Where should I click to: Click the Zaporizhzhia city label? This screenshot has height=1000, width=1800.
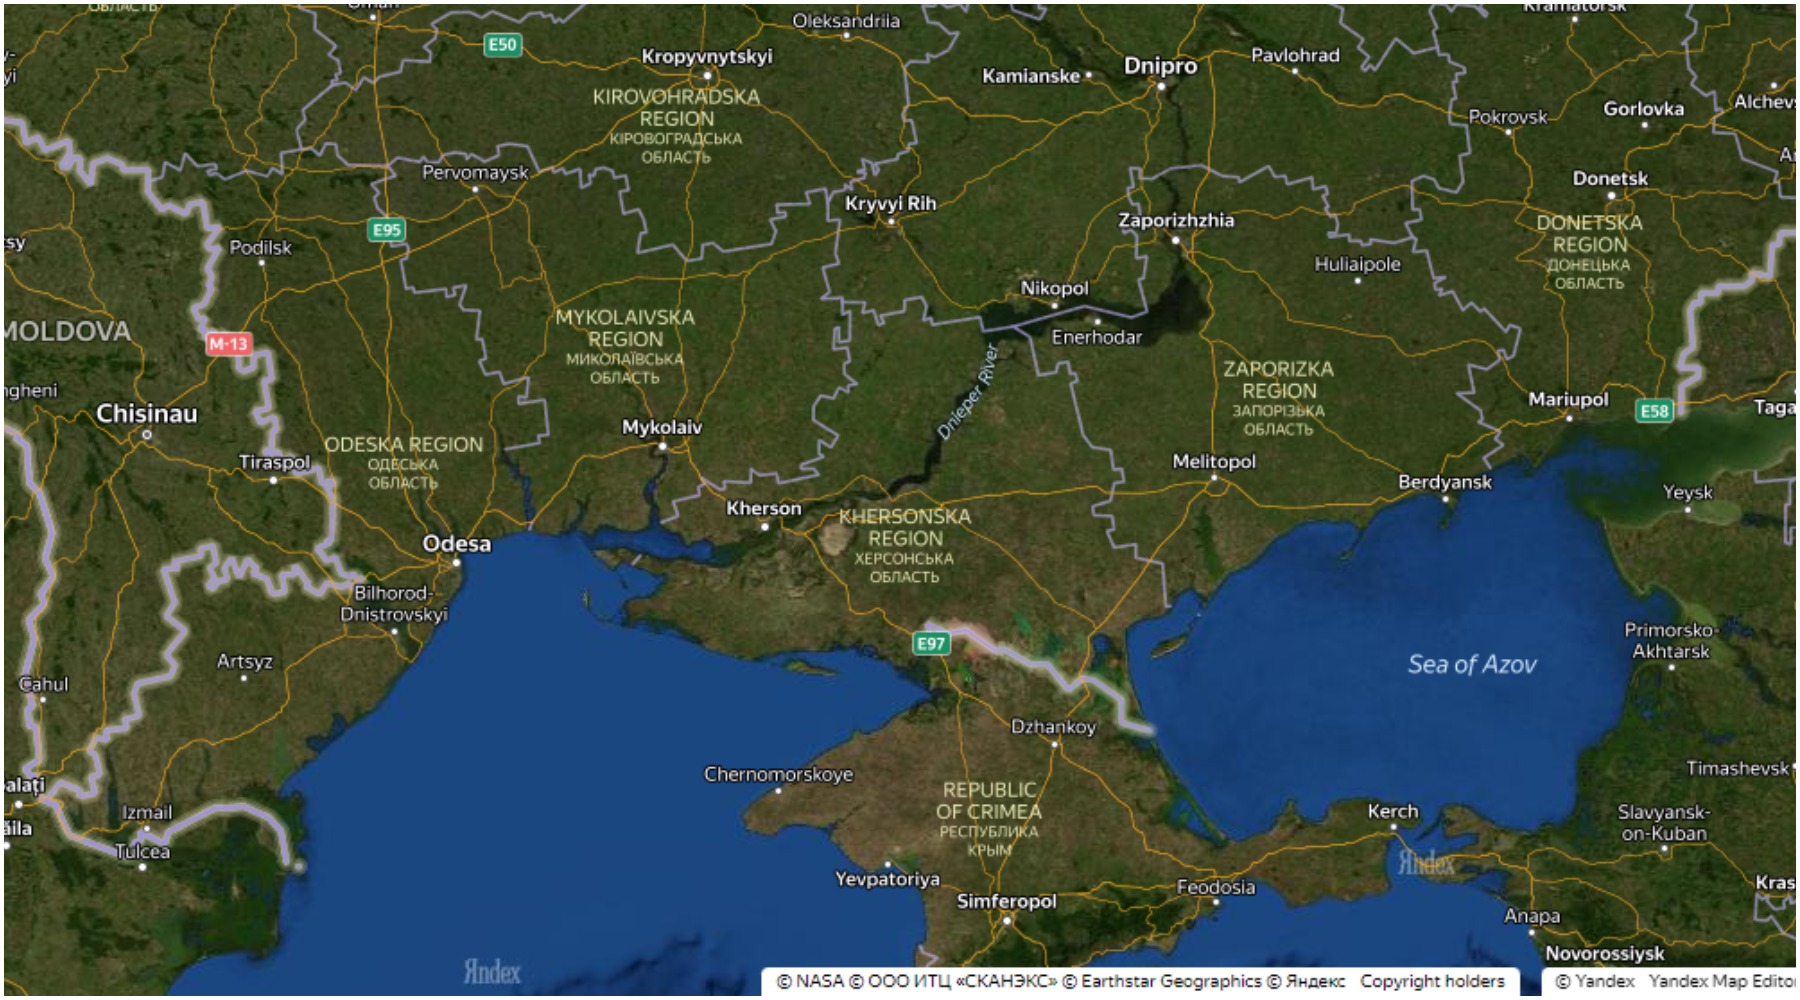click(1176, 220)
